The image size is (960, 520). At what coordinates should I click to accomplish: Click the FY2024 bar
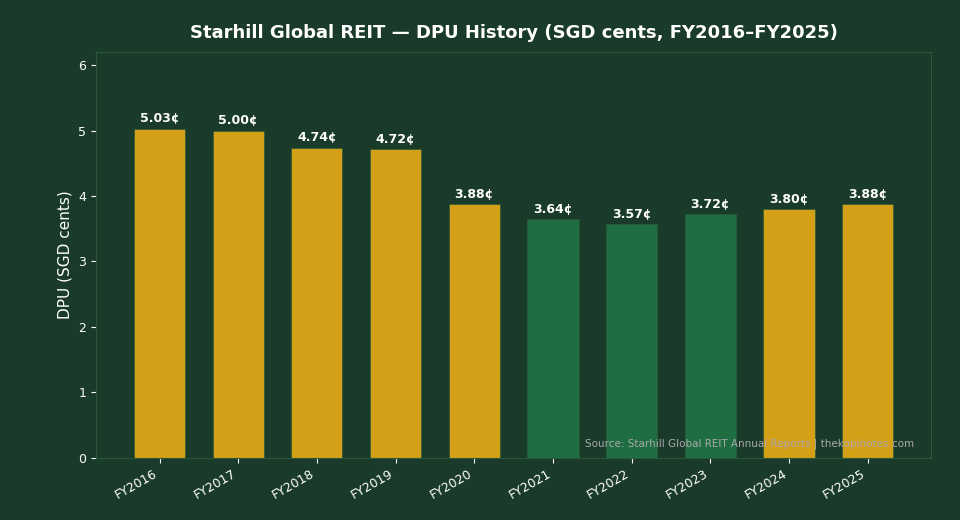[789, 334]
